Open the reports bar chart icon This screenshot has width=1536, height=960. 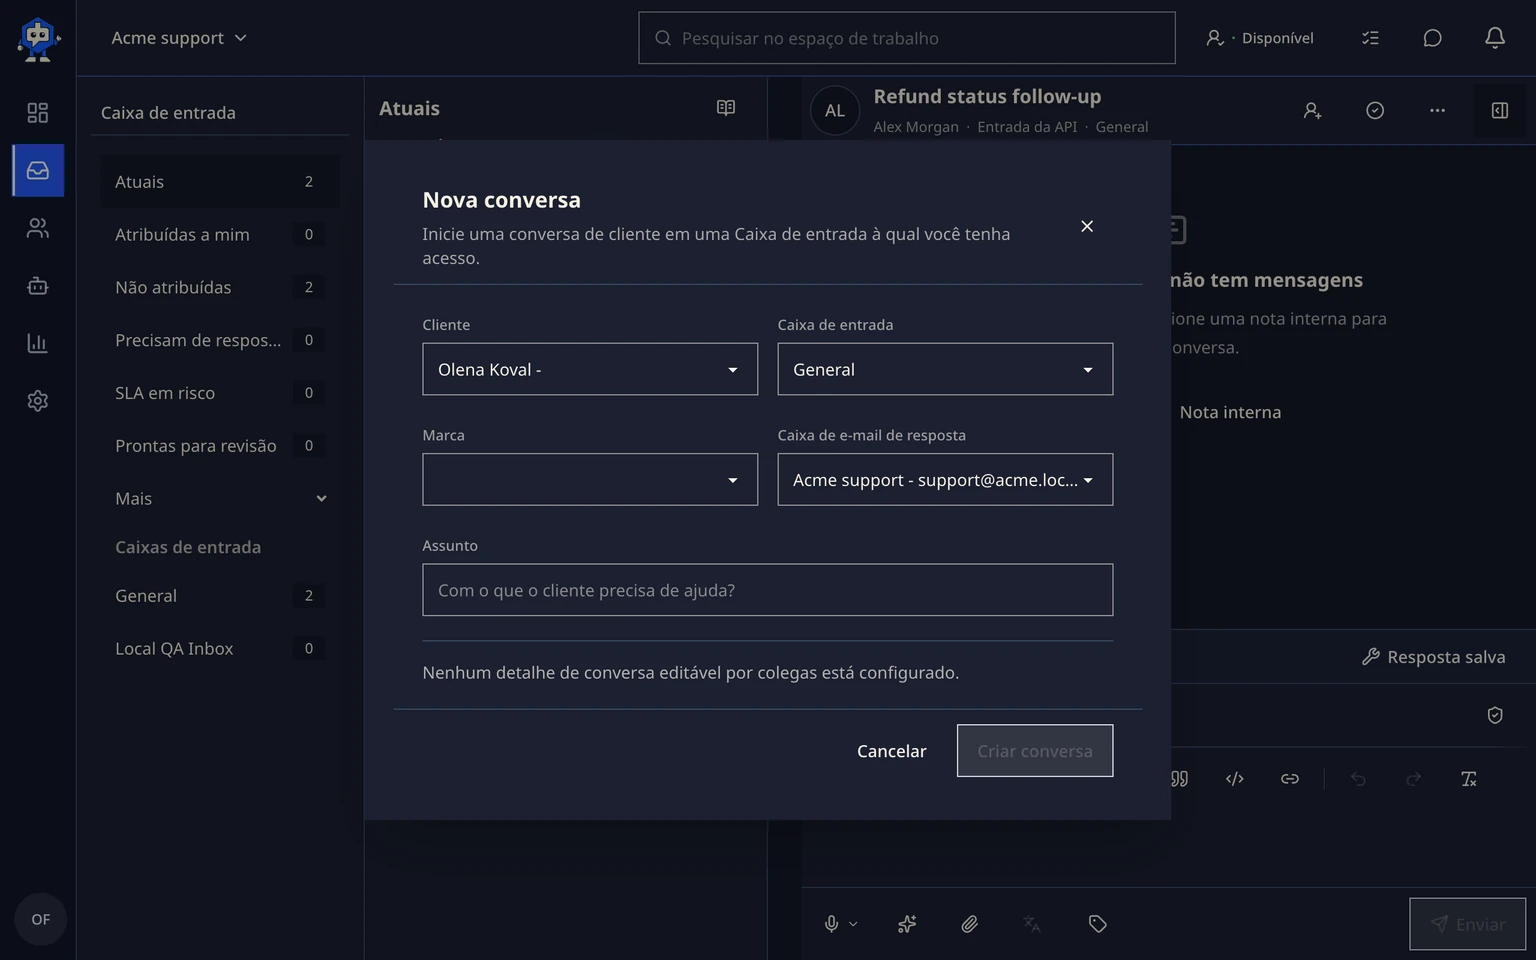[38, 343]
